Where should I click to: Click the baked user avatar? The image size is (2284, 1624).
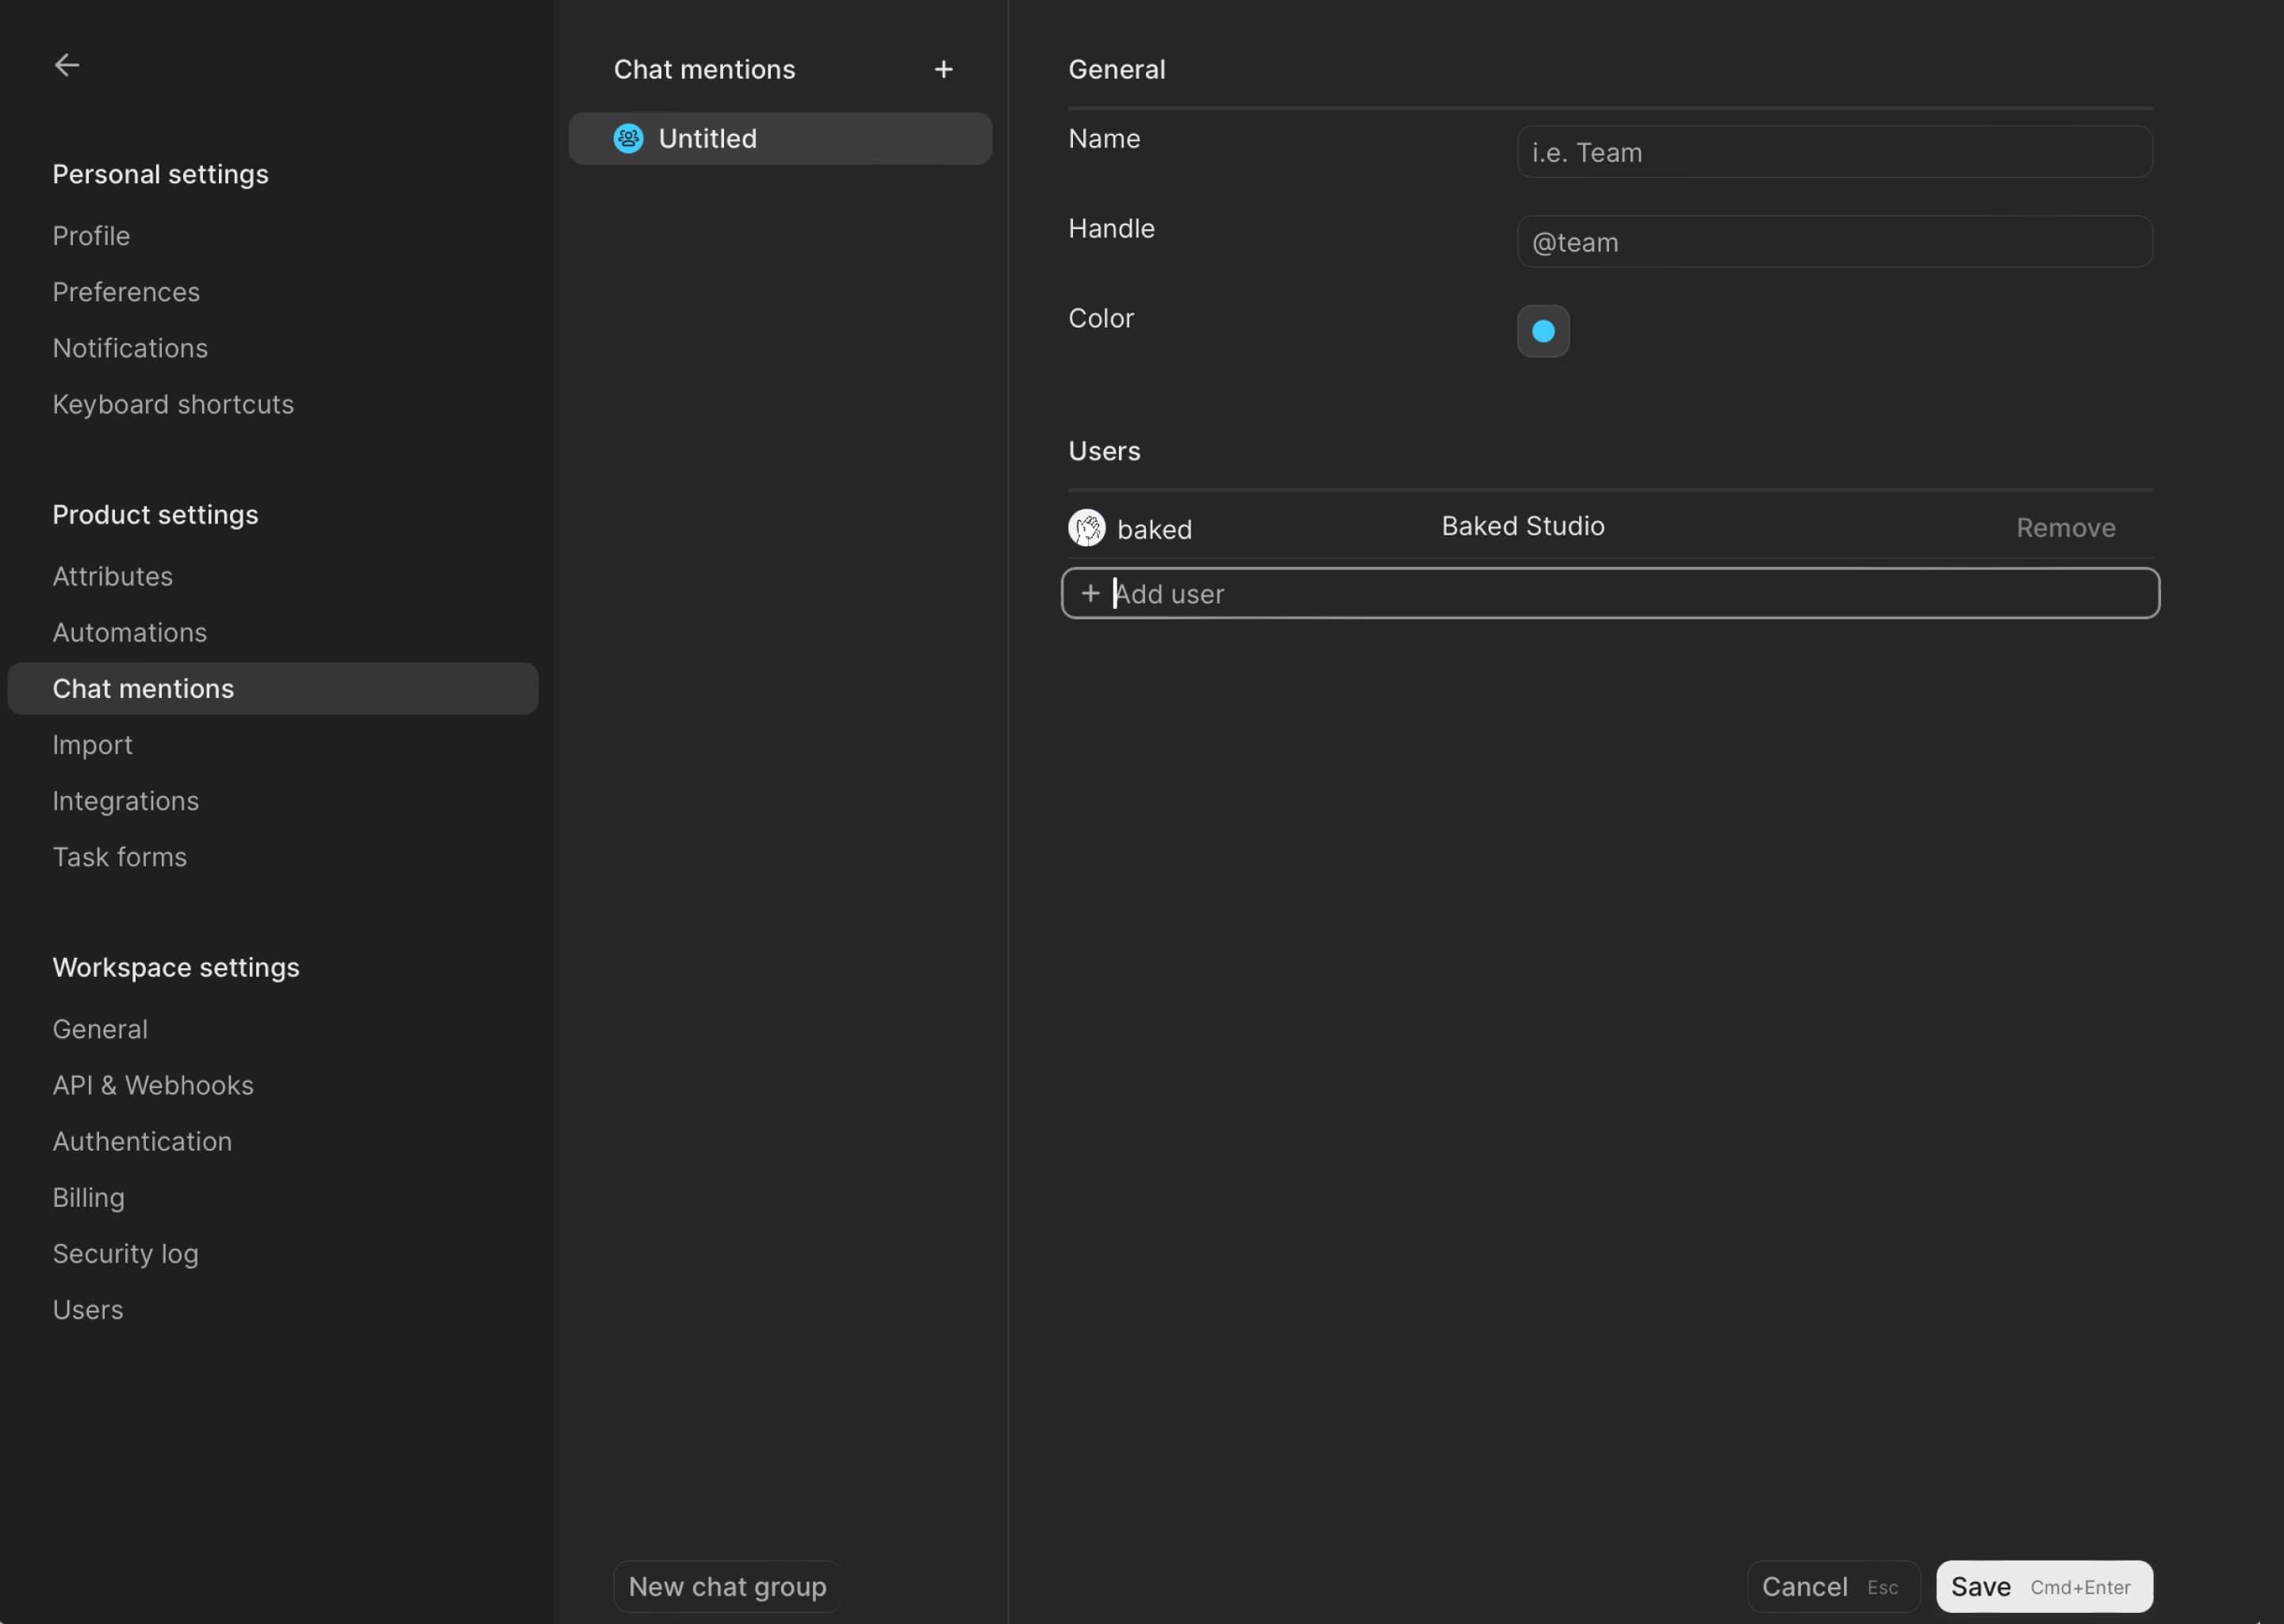[x=1087, y=528]
